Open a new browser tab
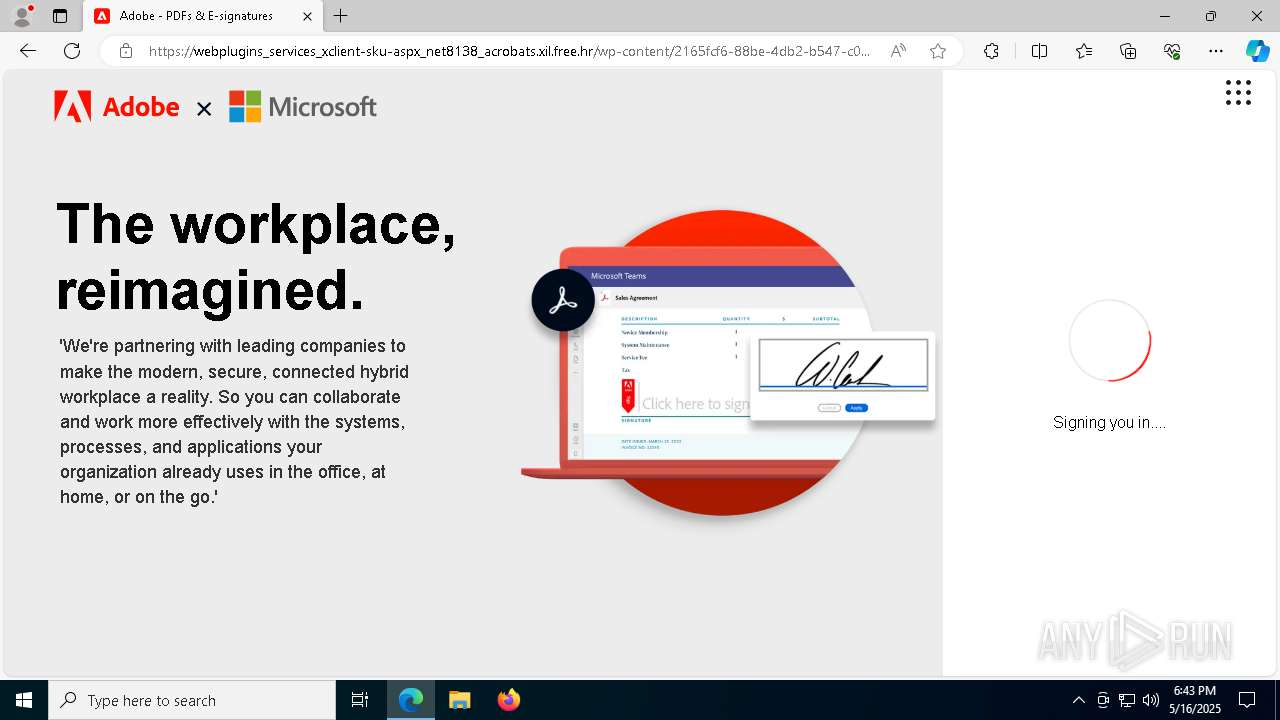 (x=341, y=16)
